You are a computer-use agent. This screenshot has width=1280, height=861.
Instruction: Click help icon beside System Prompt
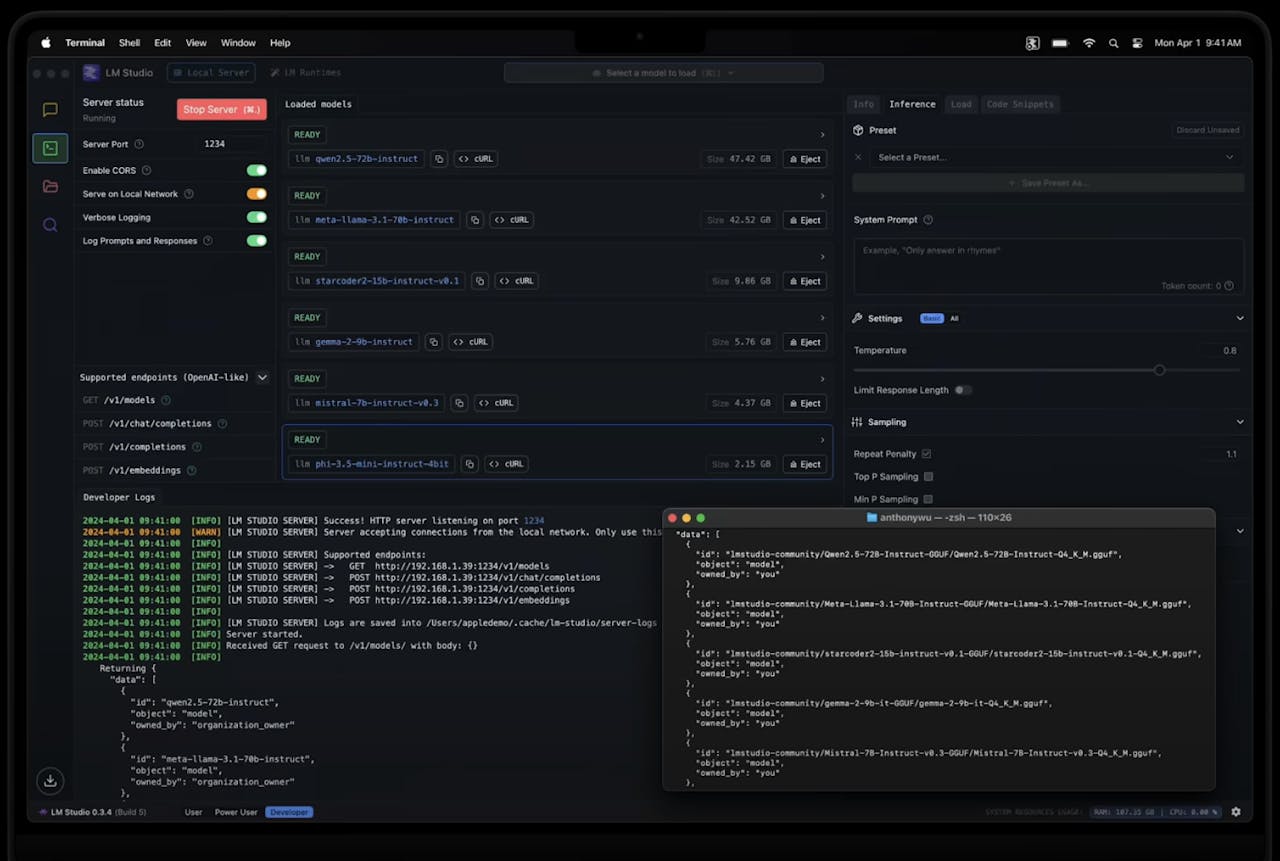pyautogui.click(x=928, y=220)
